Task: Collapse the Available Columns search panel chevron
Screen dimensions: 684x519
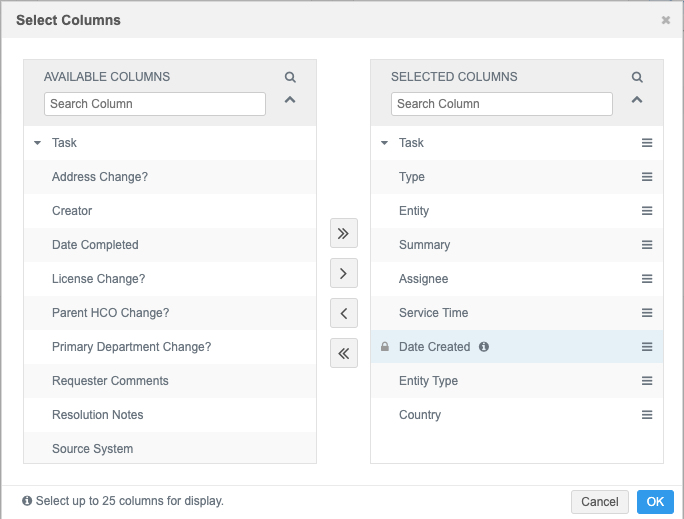Action: (290, 100)
